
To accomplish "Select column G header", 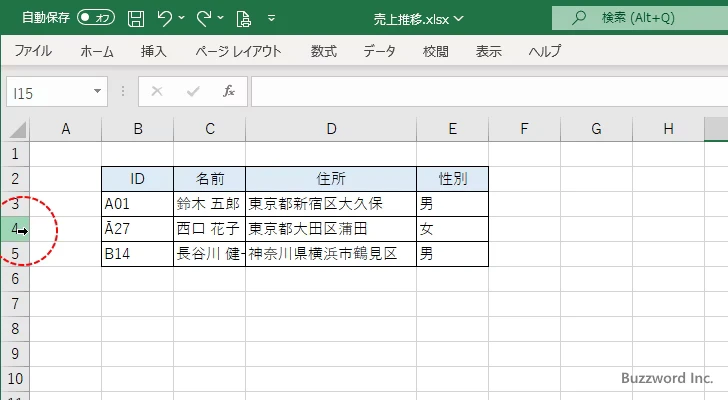I will click(597, 129).
